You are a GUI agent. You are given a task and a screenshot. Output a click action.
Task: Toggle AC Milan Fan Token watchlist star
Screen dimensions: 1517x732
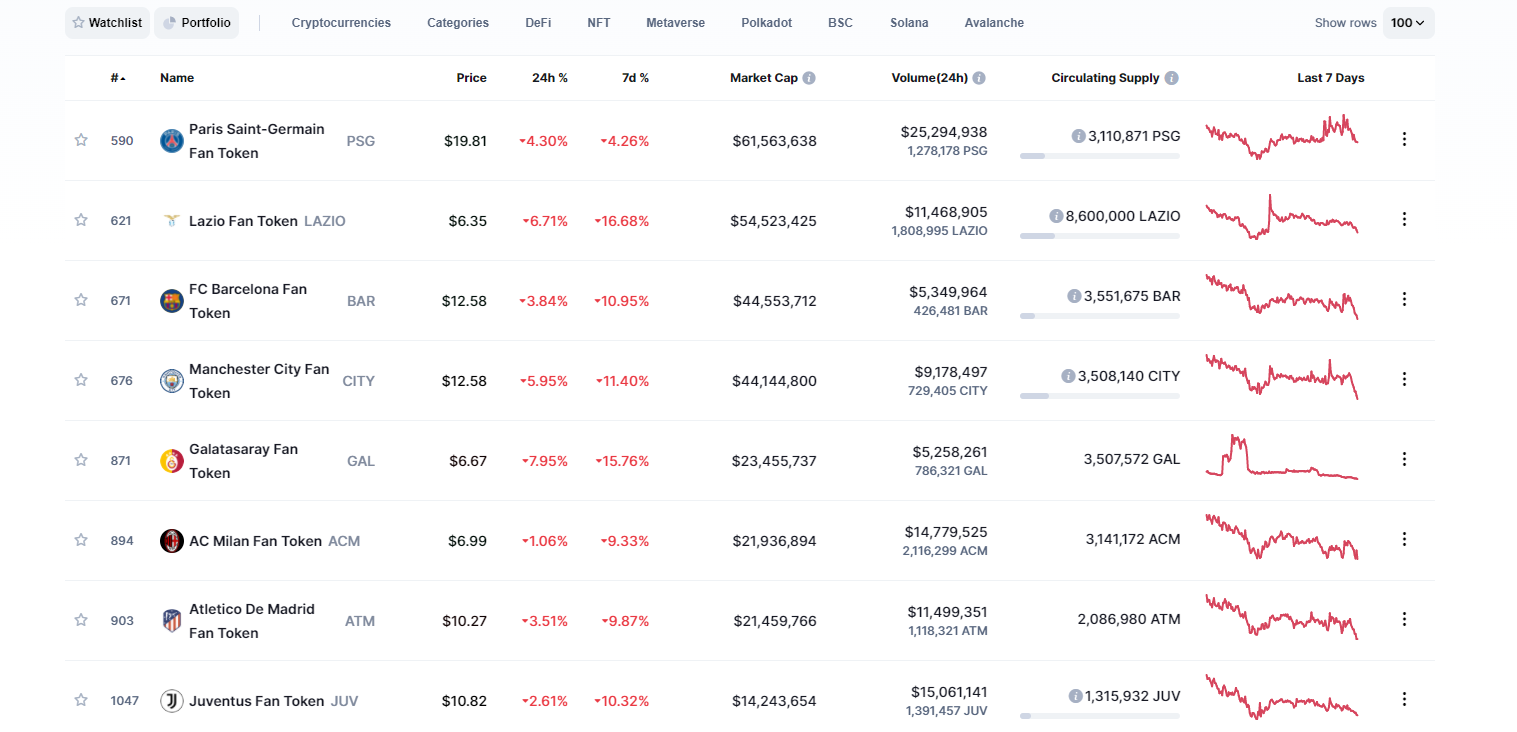coord(81,540)
